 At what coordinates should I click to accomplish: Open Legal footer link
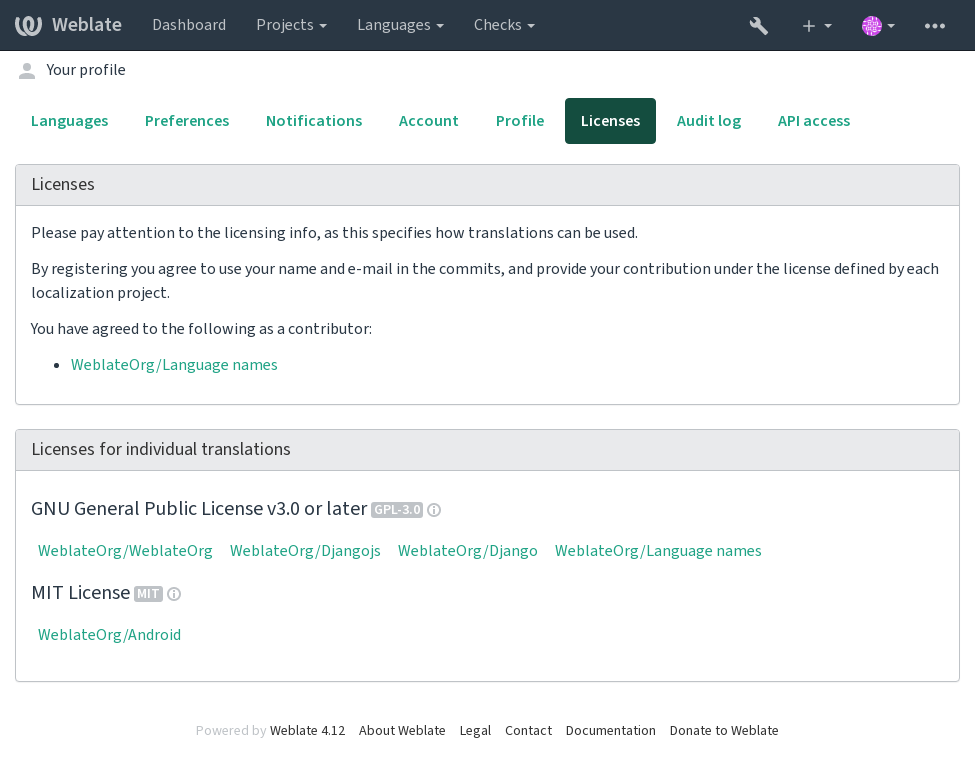pyautogui.click(x=475, y=730)
